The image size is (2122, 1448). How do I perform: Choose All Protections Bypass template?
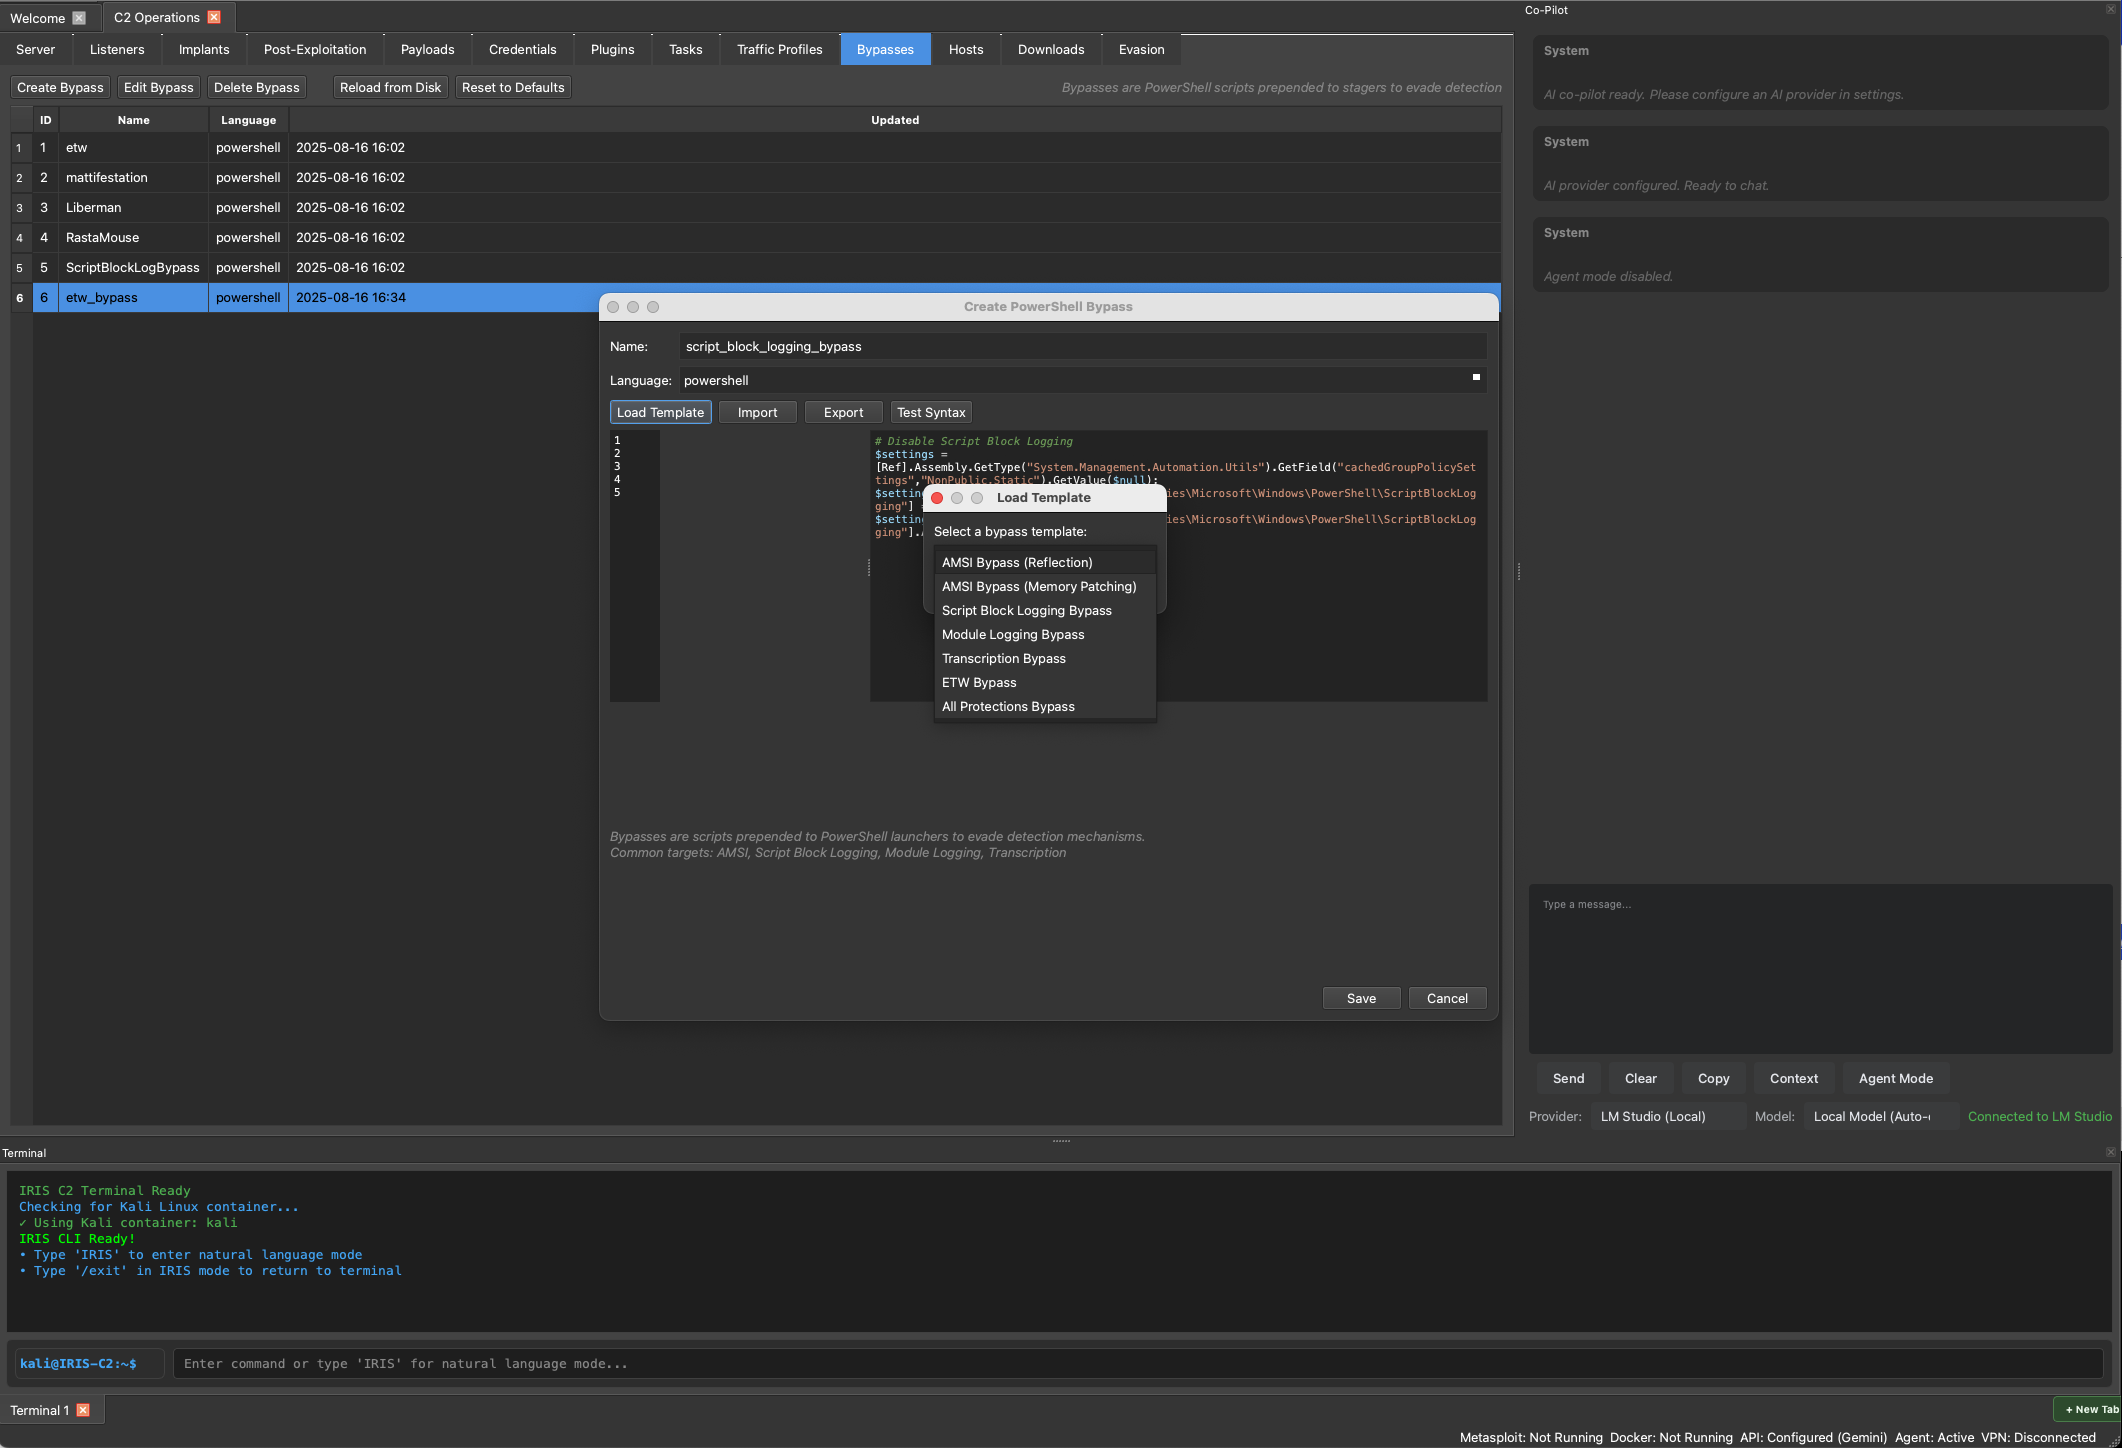pyautogui.click(x=1045, y=706)
